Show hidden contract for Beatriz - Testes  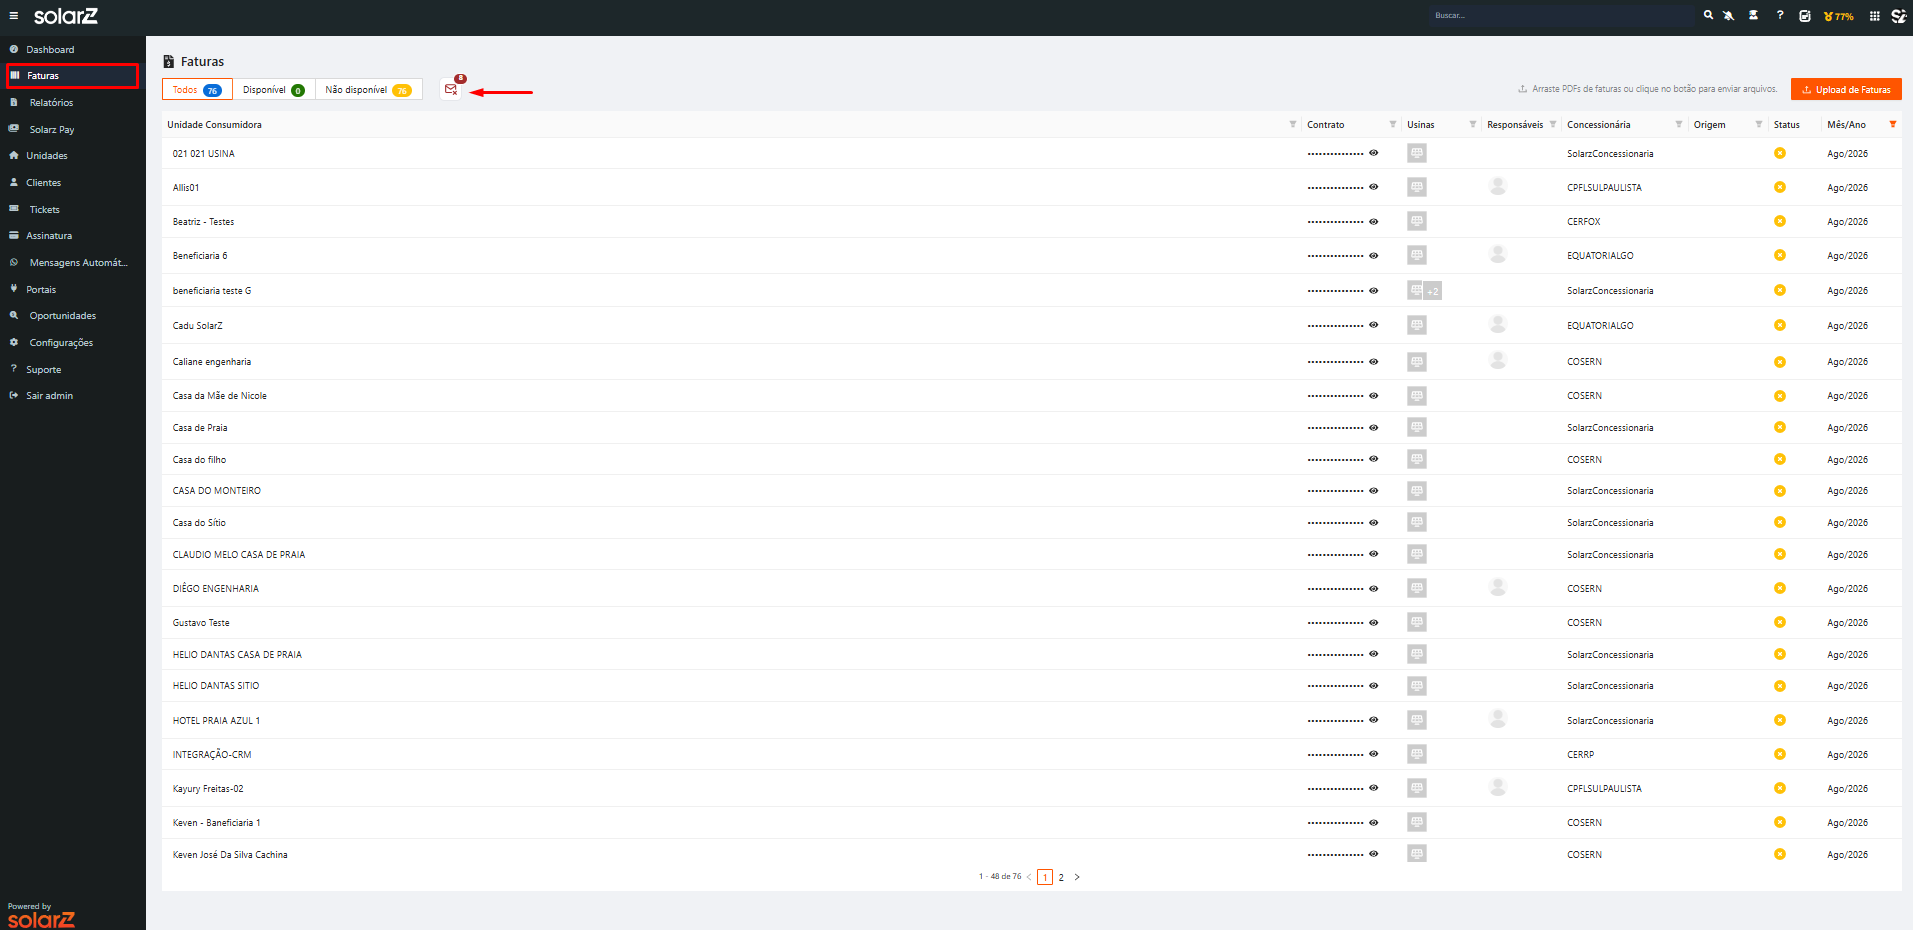pyautogui.click(x=1374, y=221)
